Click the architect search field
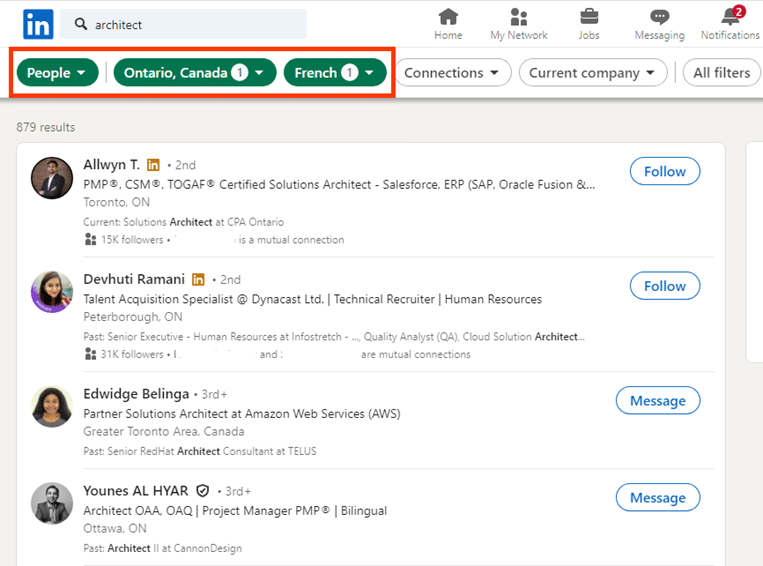 183,24
